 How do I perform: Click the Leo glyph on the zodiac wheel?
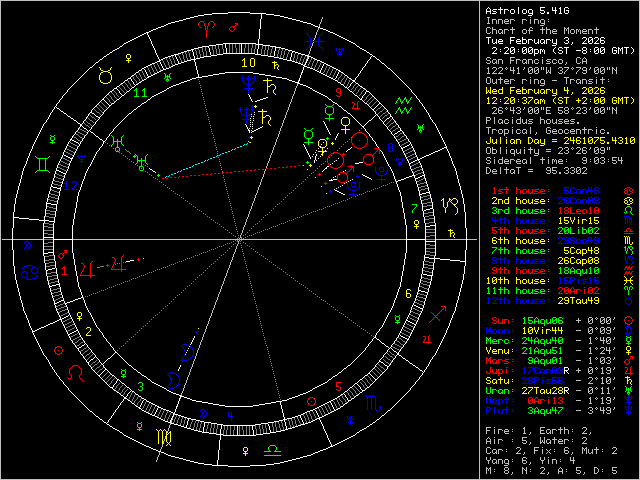(75, 373)
